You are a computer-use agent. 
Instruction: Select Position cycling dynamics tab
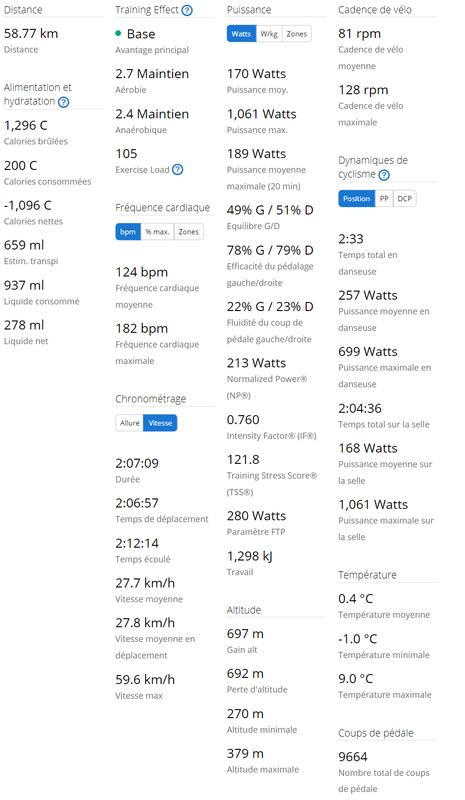pyautogui.click(x=356, y=198)
